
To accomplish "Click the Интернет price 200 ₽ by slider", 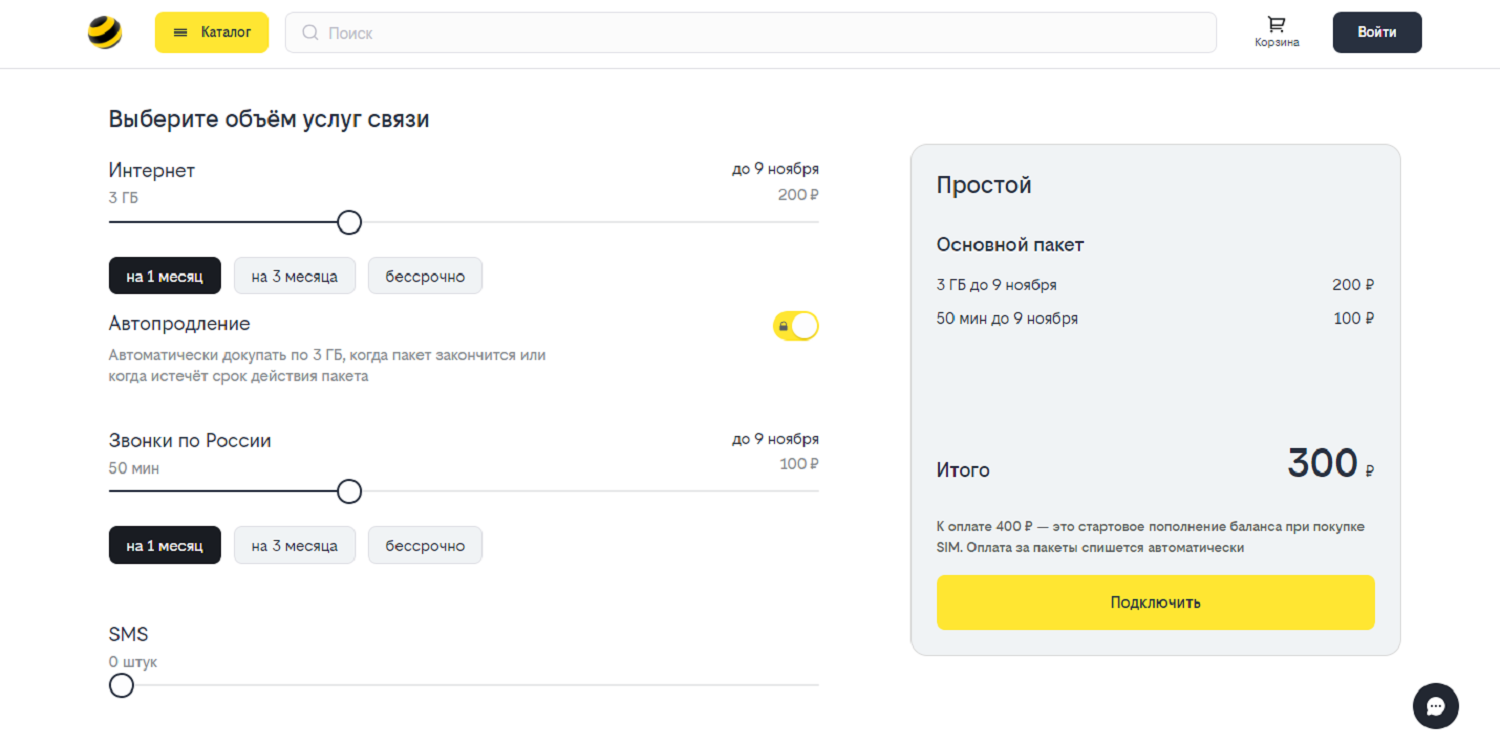I will [x=798, y=195].
